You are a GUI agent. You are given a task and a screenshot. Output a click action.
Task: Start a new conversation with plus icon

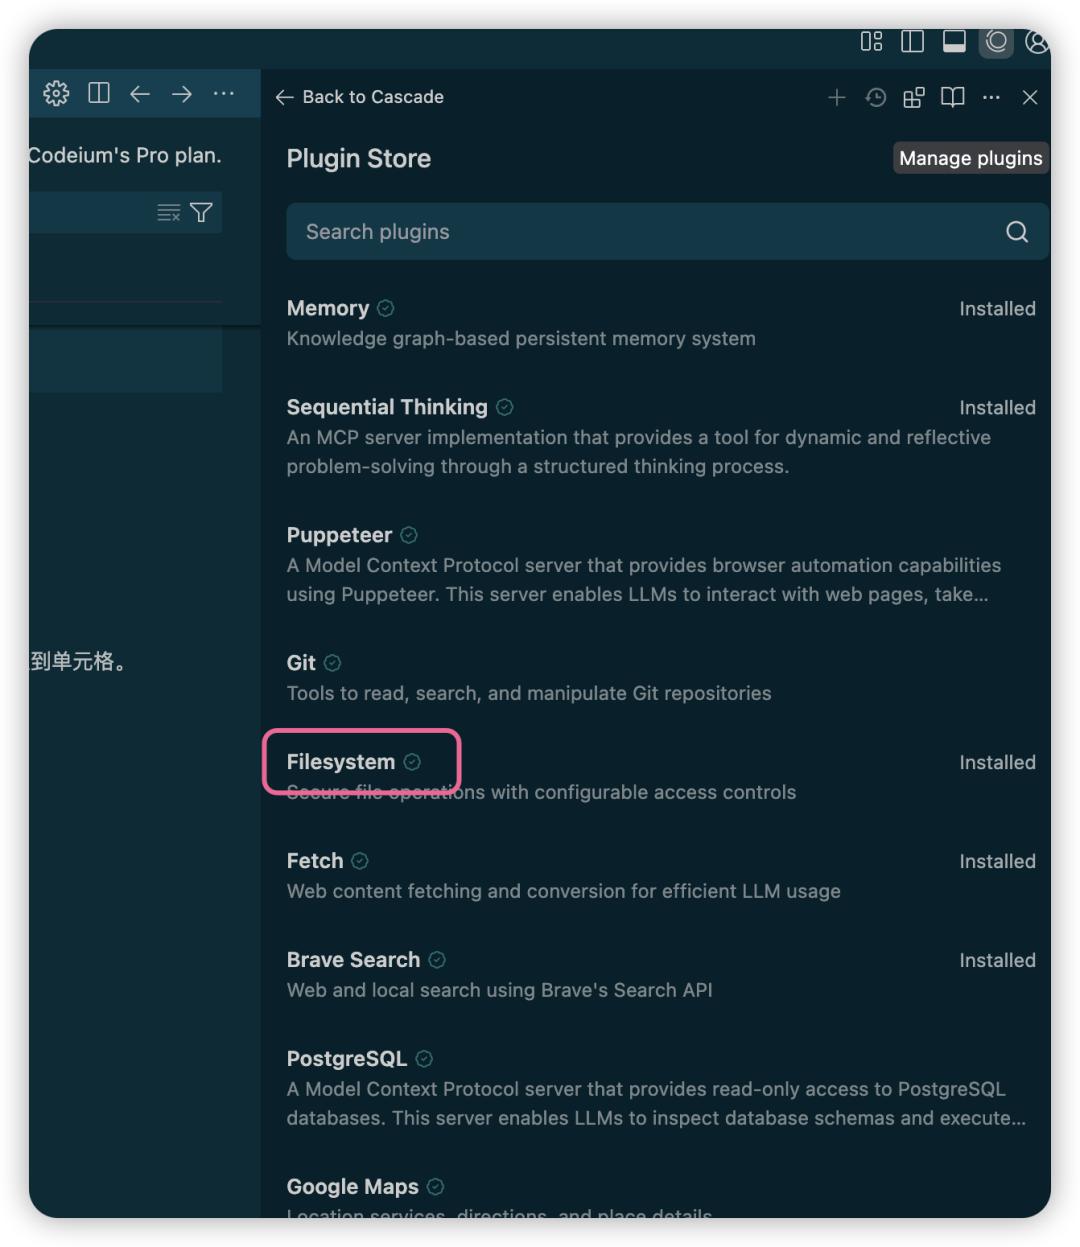point(837,97)
